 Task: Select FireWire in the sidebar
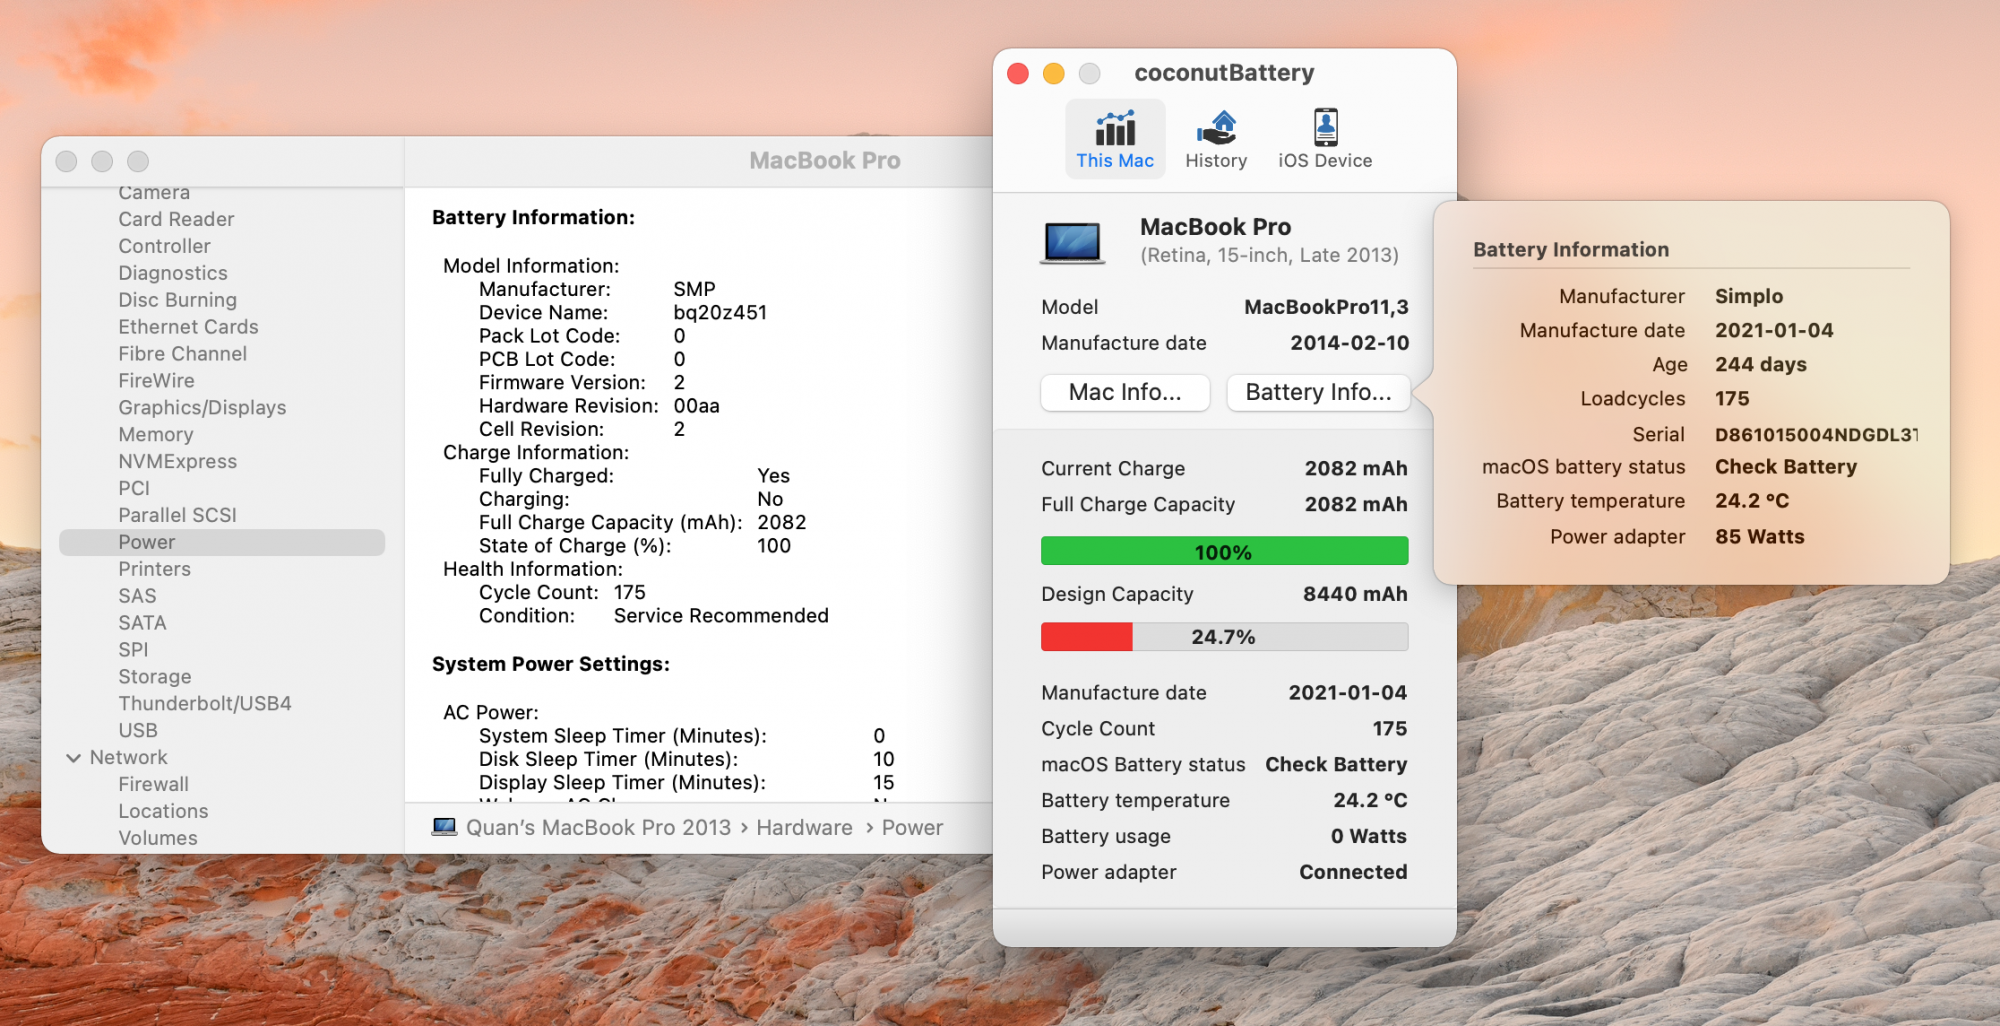(156, 381)
